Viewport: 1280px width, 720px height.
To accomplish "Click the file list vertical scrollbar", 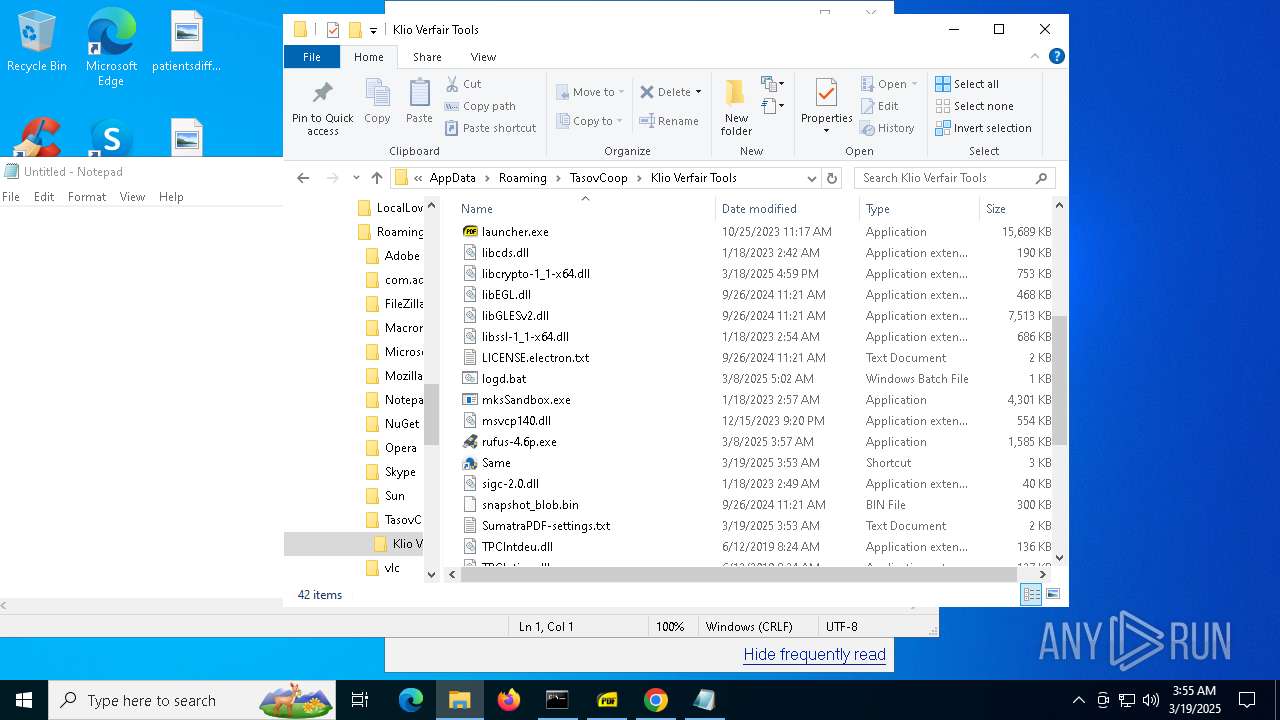I will tap(1059, 380).
